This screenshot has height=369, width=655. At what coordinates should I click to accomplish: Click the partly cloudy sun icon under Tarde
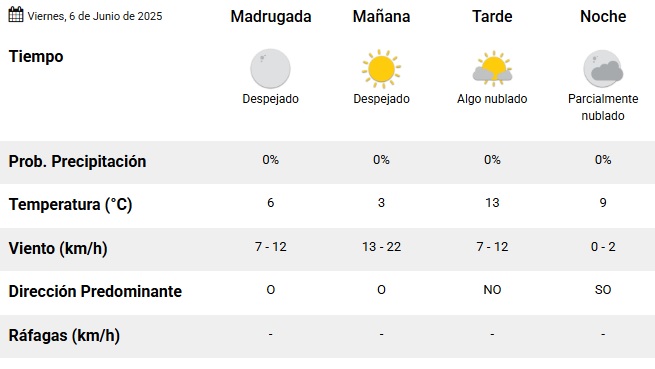coord(493,69)
